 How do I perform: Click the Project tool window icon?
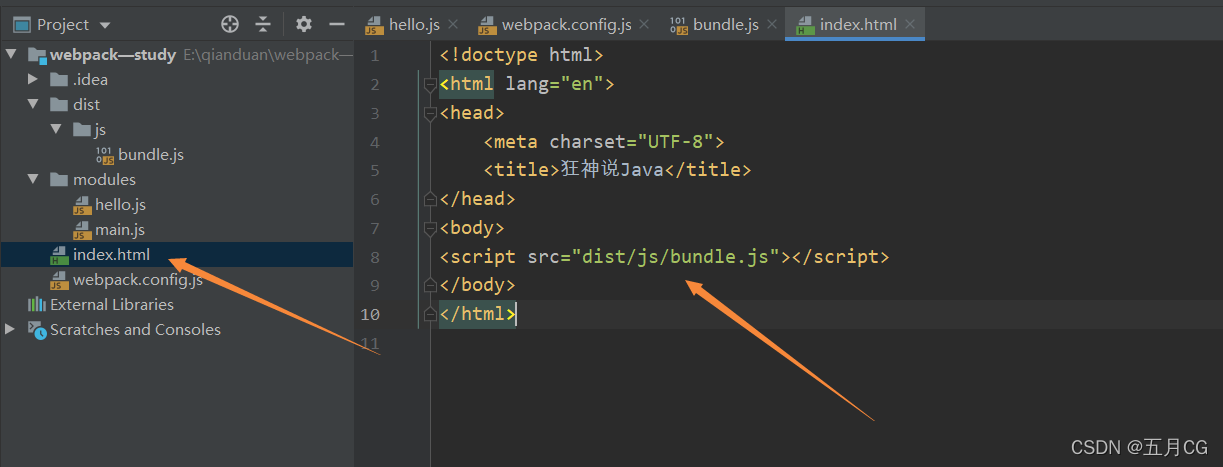click(x=21, y=24)
